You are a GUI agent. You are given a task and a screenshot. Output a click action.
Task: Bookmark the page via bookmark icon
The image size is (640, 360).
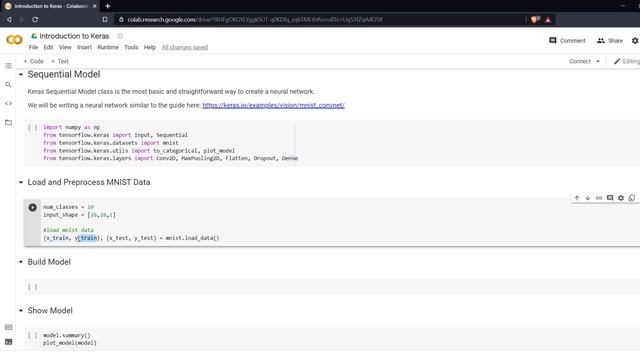pos(105,19)
